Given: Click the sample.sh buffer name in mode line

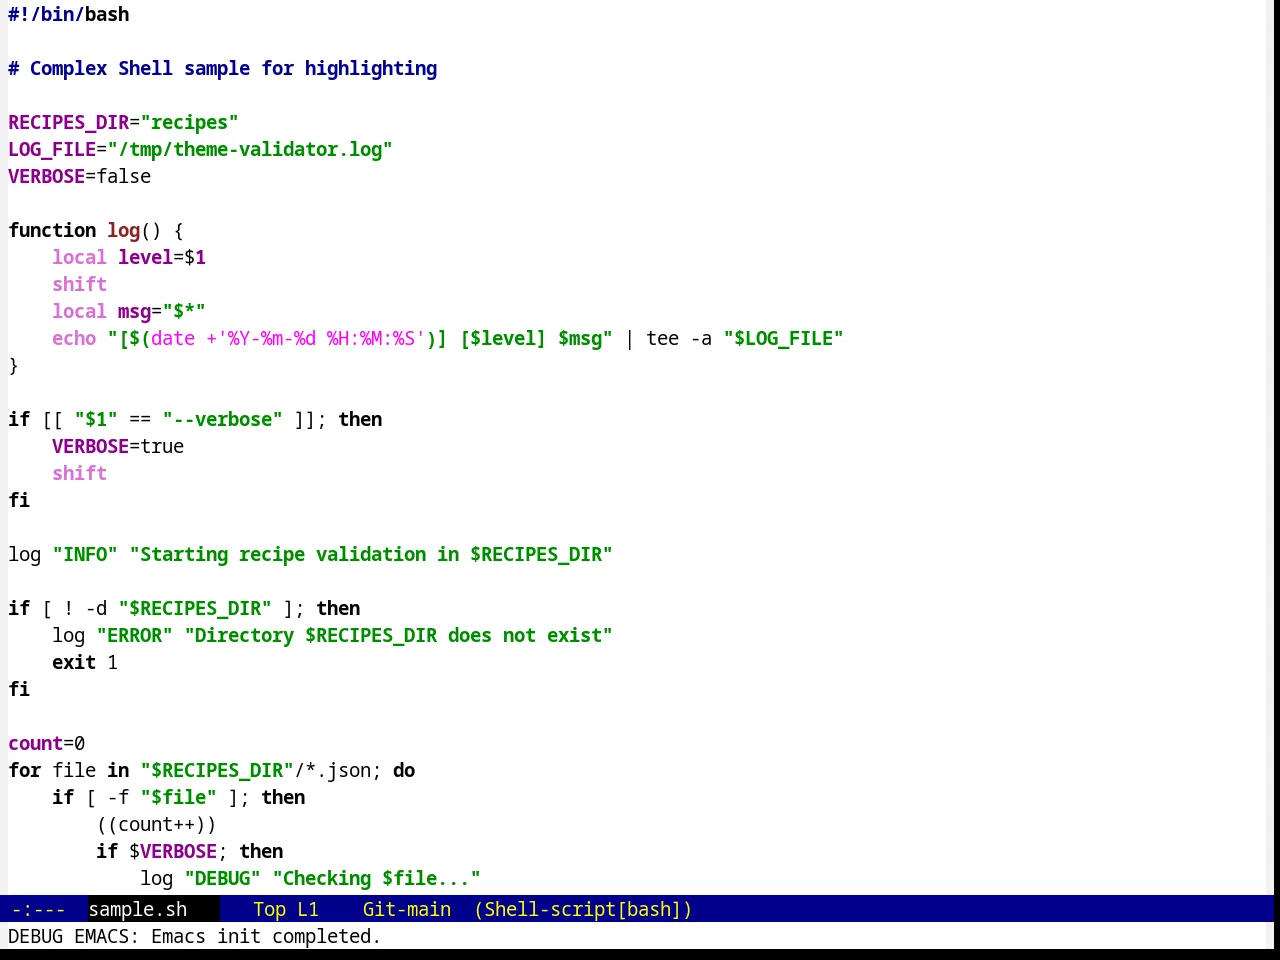Looking at the screenshot, I should pyautogui.click(x=138, y=909).
